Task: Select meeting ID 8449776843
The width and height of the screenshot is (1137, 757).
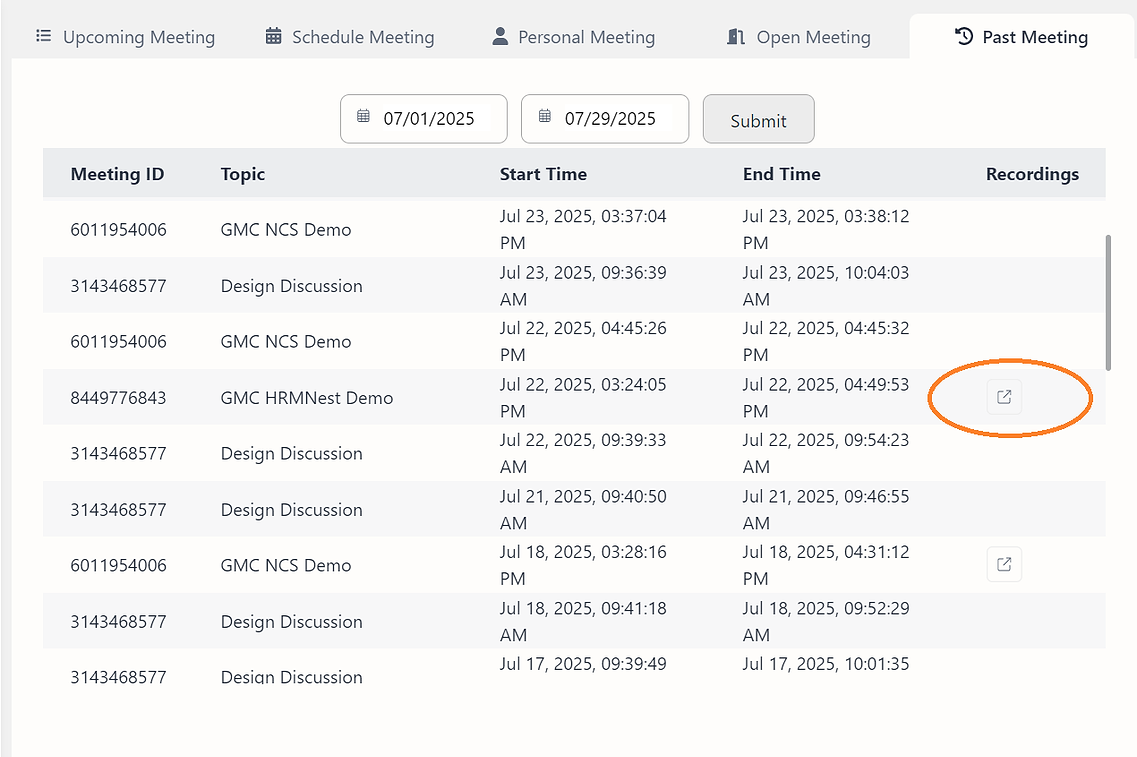Action: [x=118, y=397]
